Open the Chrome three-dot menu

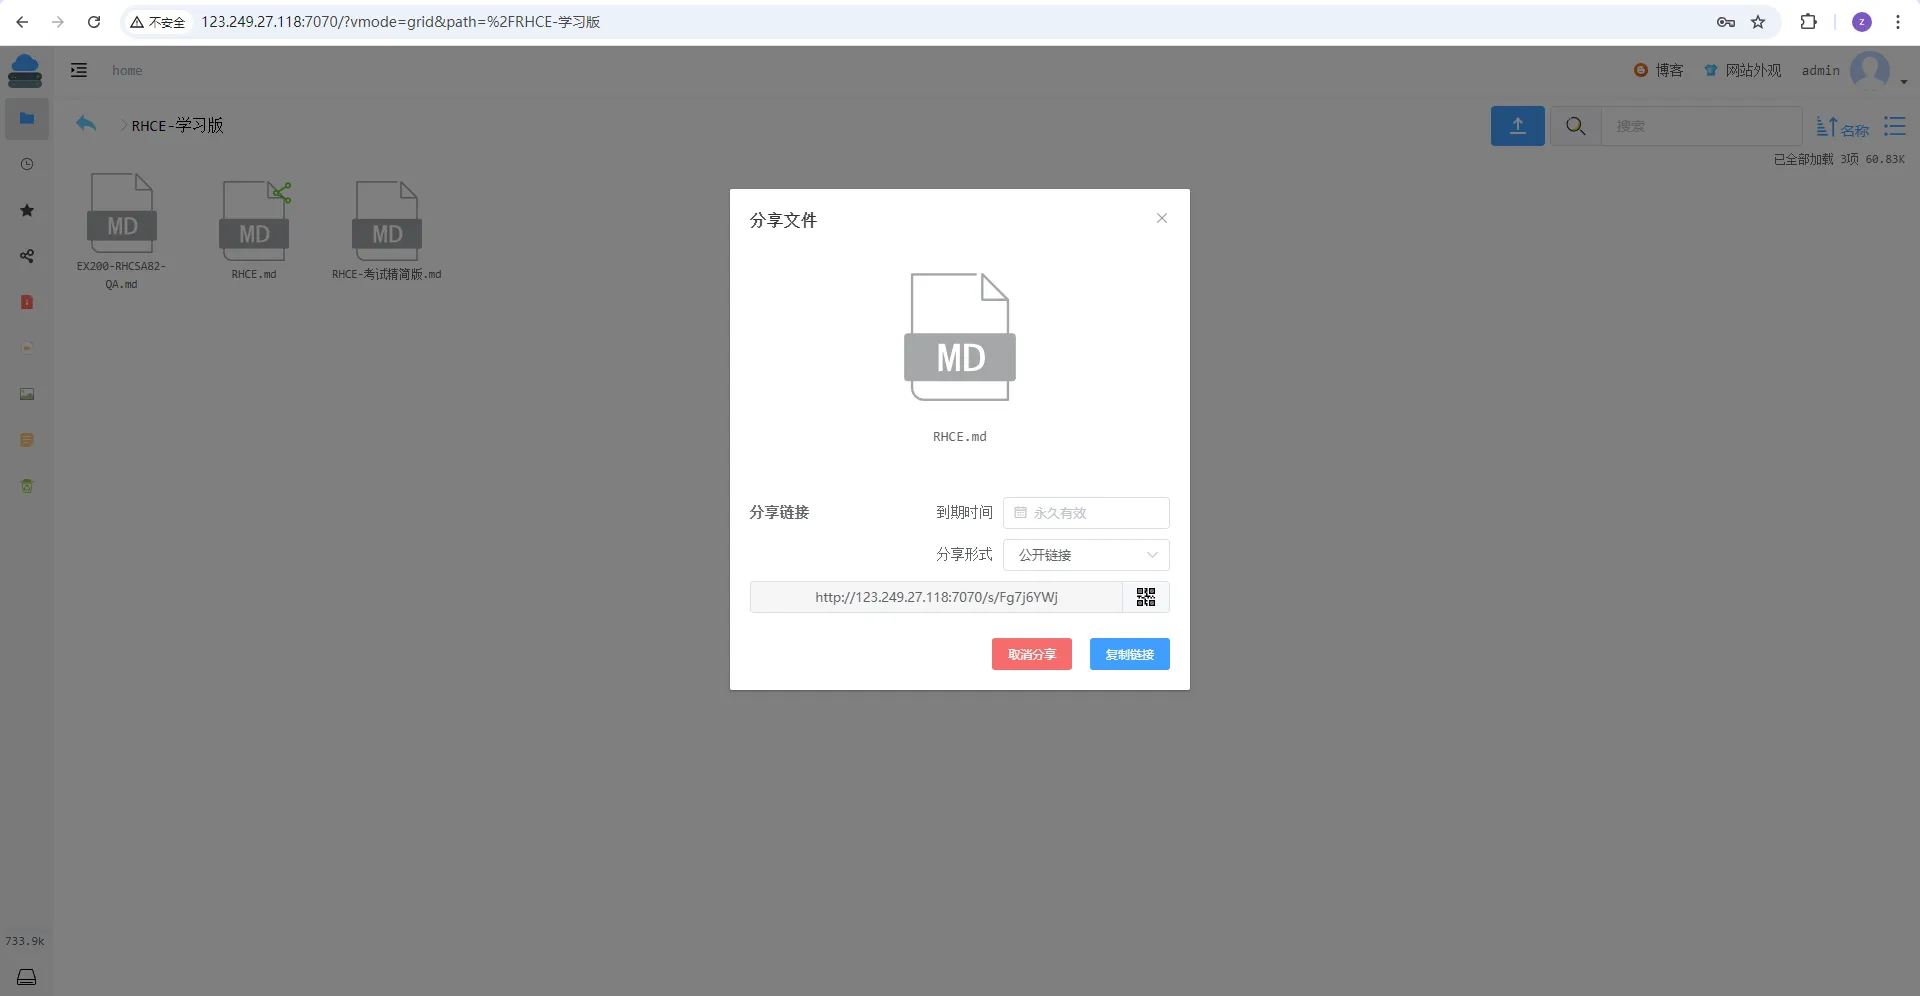pyautogui.click(x=1898, y=22)
